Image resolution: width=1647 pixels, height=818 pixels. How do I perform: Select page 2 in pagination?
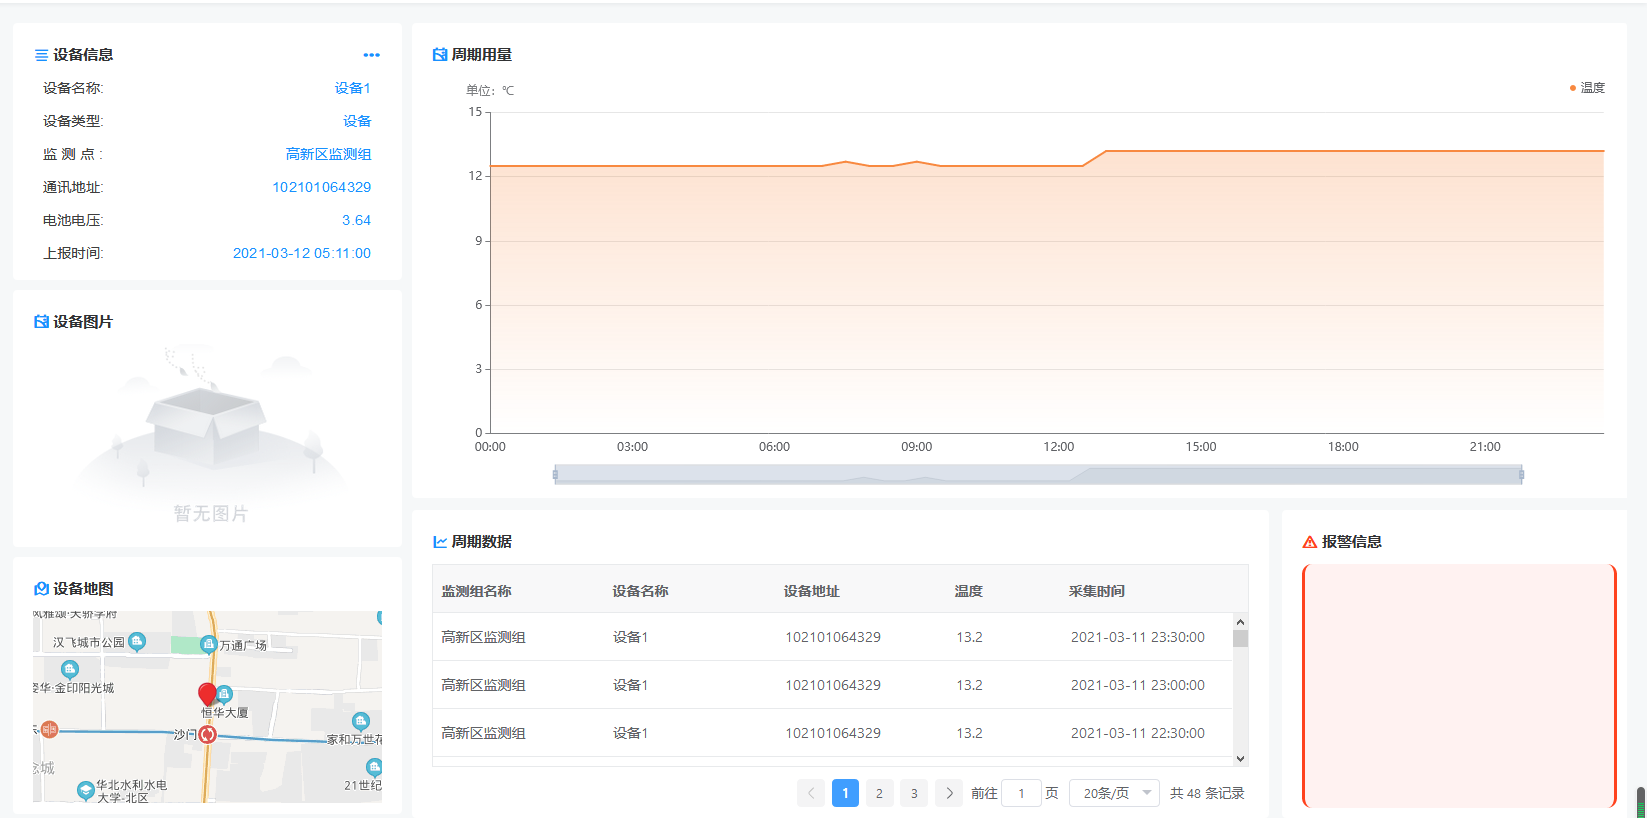pos(879,793)
